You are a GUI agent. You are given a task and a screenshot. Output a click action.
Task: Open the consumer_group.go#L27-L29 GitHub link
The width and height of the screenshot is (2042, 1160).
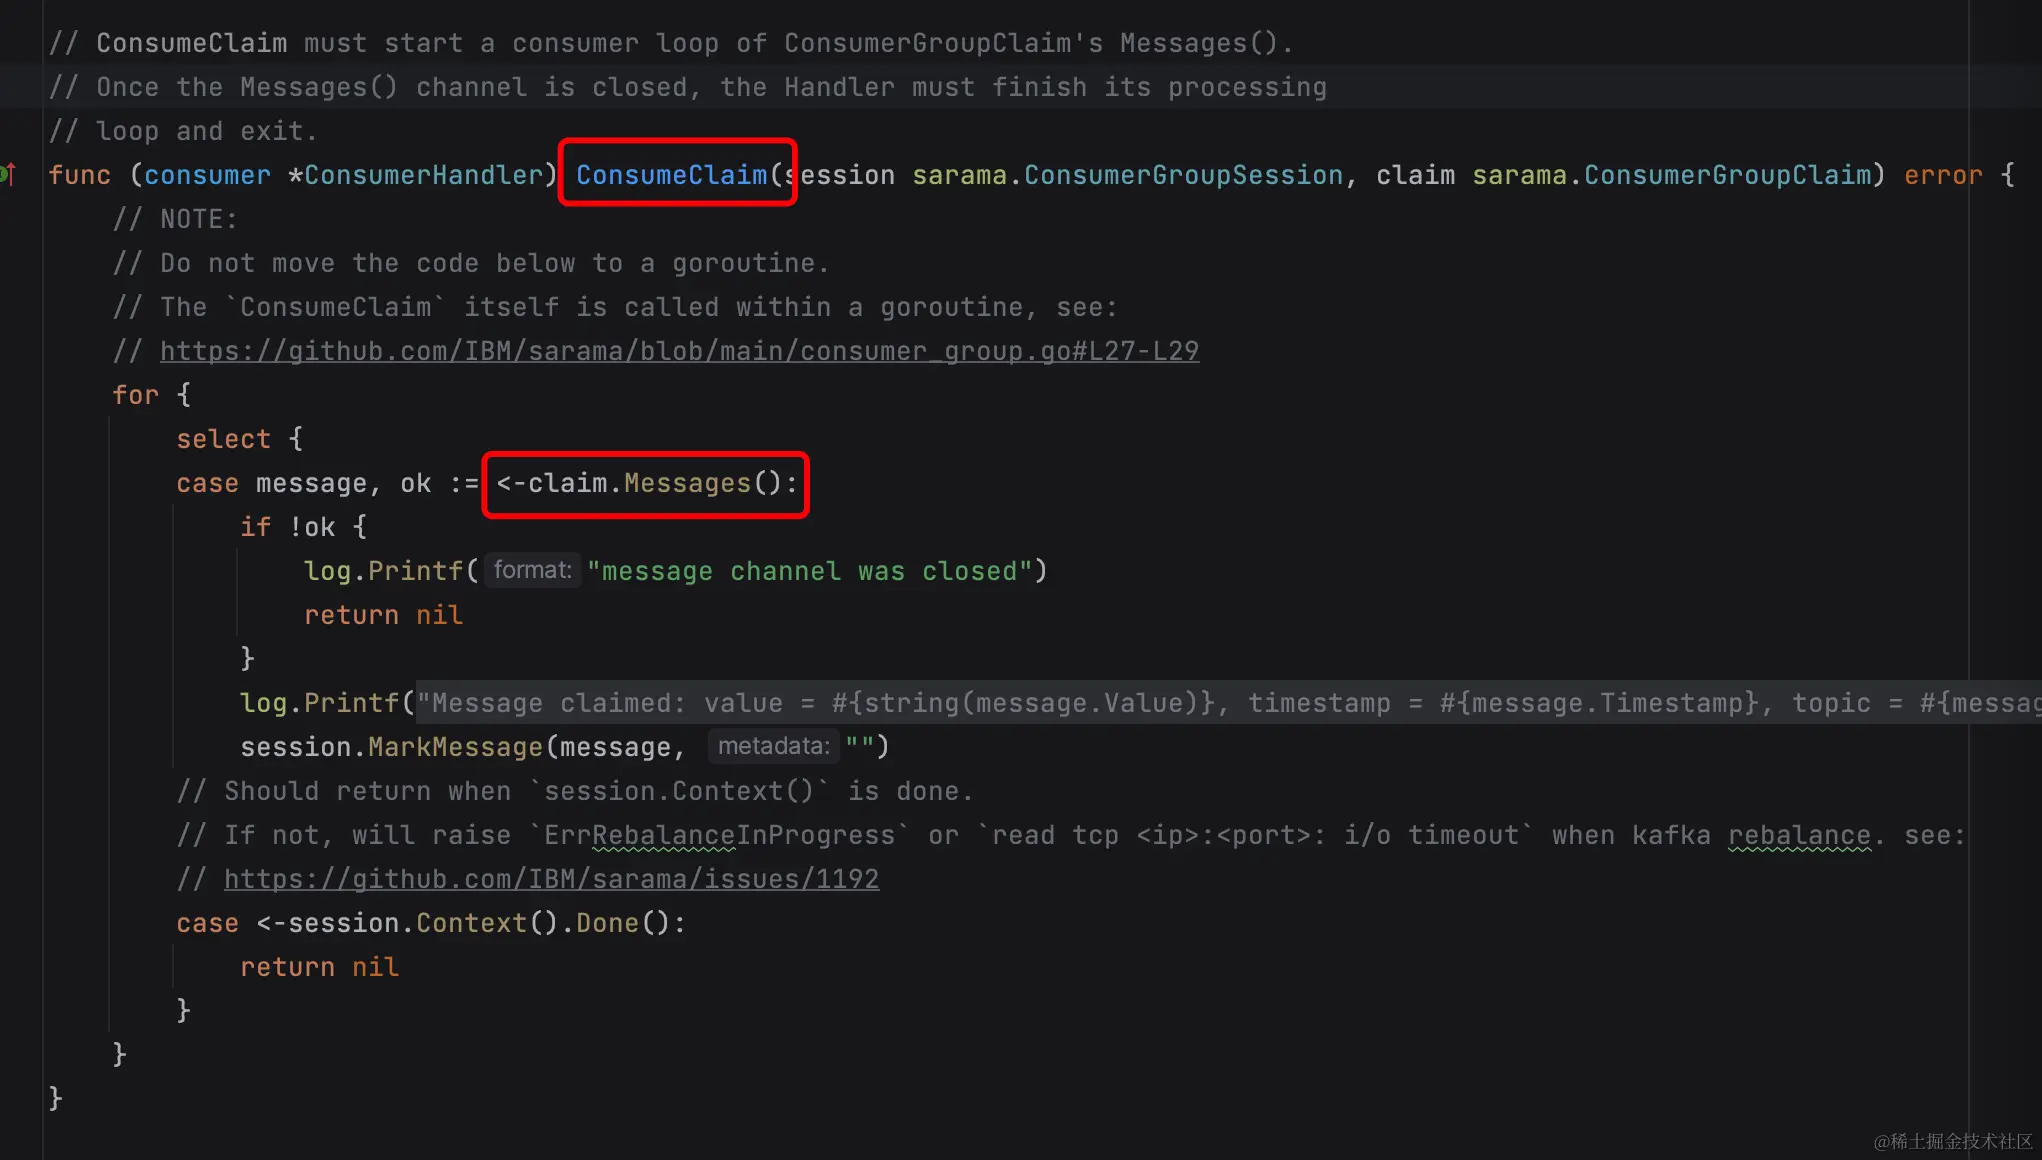tap(679, 351)
